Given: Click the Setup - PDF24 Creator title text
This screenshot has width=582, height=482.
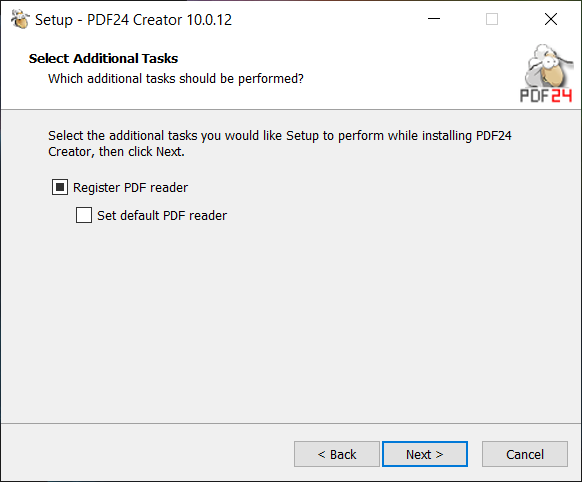Looking at the screenshot, I should point(133,20).
